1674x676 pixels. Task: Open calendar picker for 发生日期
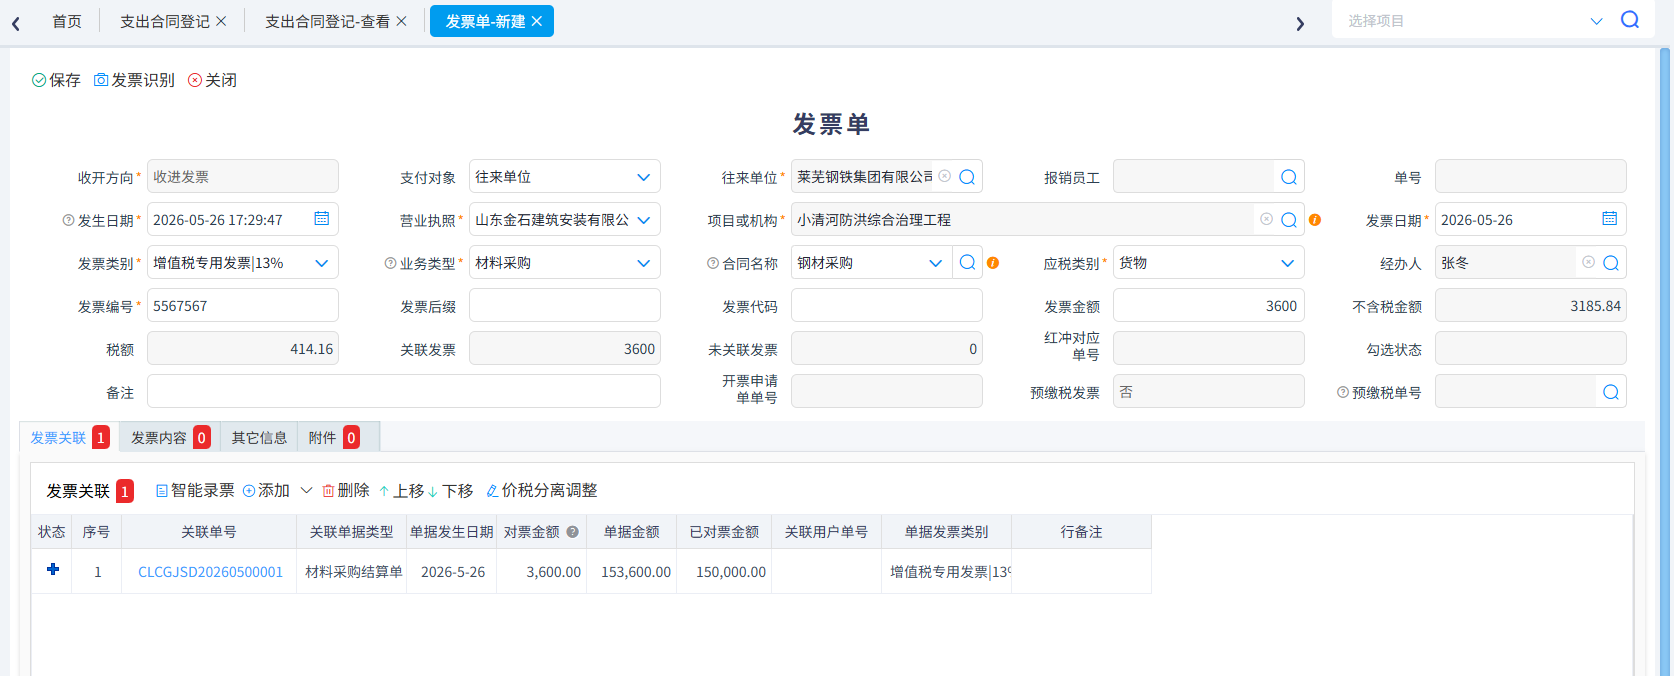point(322,219)
